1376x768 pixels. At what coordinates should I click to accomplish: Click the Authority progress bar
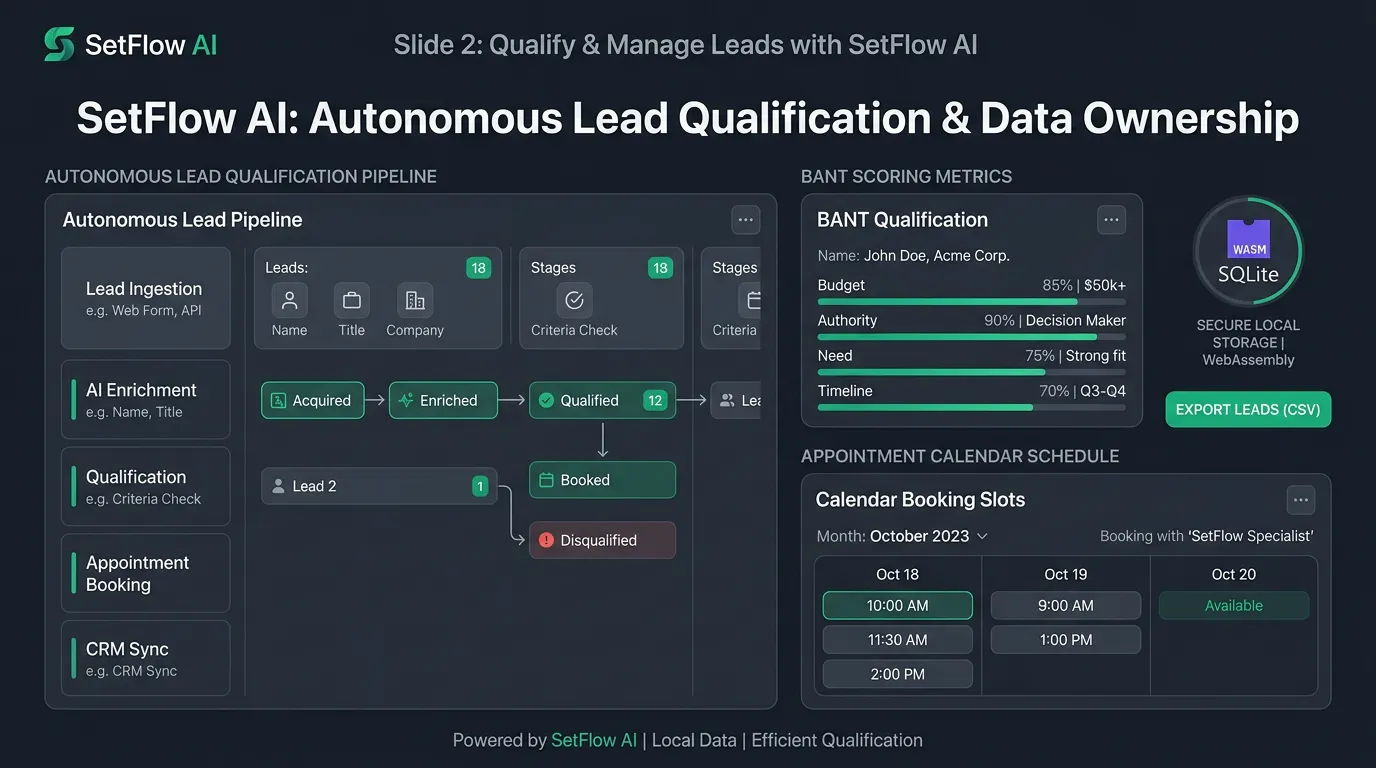click(972, 337)
